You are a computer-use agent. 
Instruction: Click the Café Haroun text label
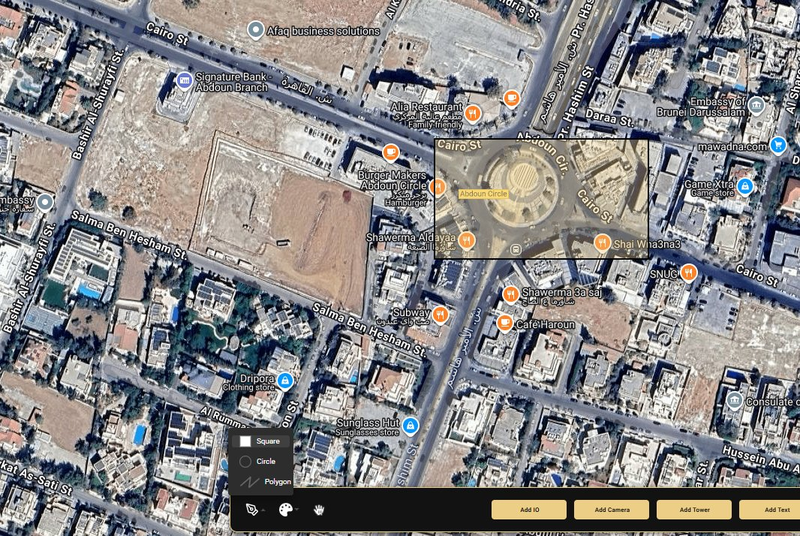click(545, 324)
